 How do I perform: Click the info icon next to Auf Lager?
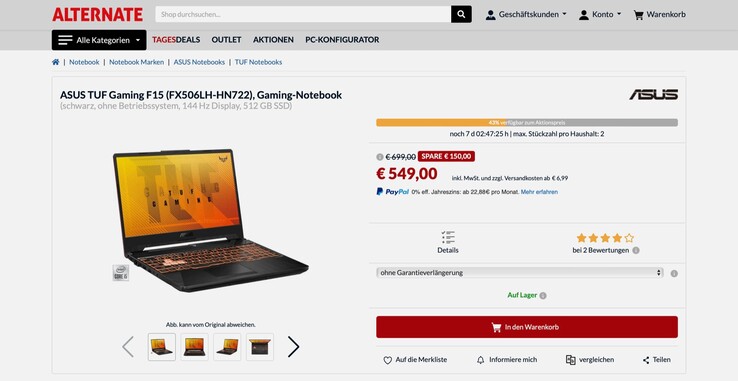tap(543, 296)
